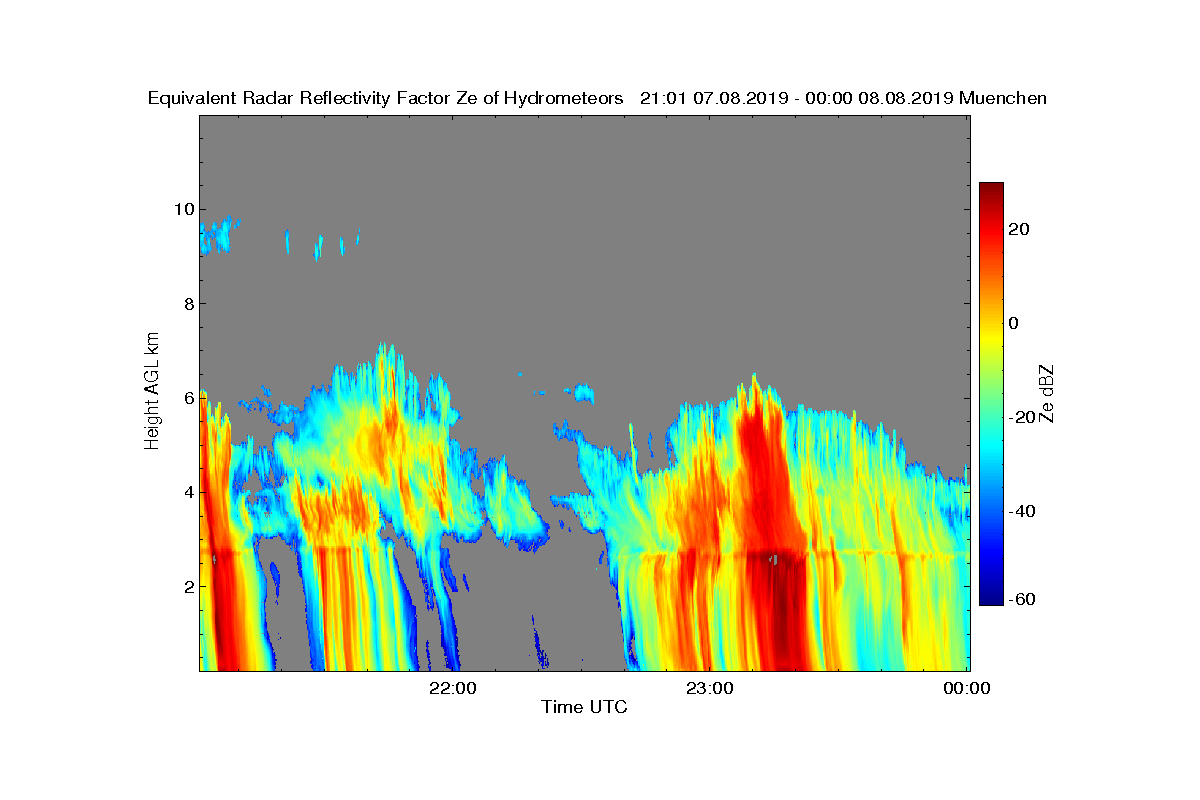The image size is (1200, 800).
Task: Click the dark red top of the colorbar
Action: tap(991, 188)
